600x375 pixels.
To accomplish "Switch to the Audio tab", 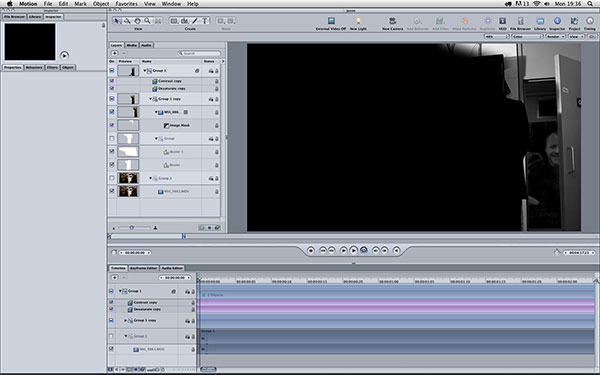I will (x=147, y=45).
